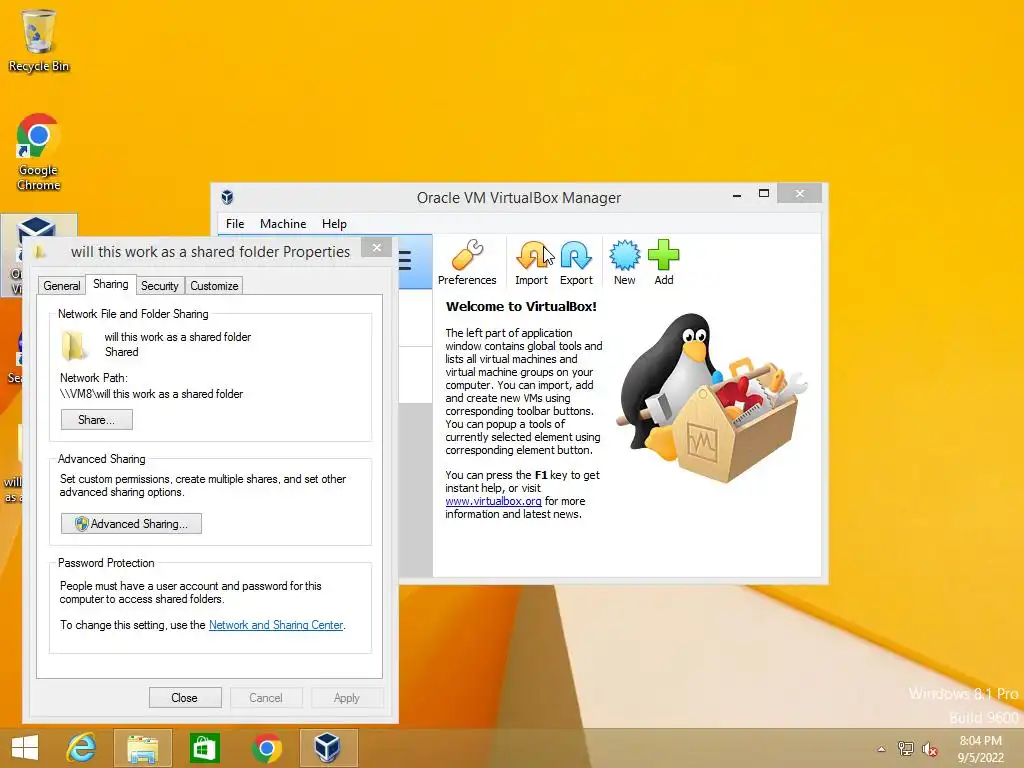
Task: Click the green Add machine icon
Action: tap(664, 263)
